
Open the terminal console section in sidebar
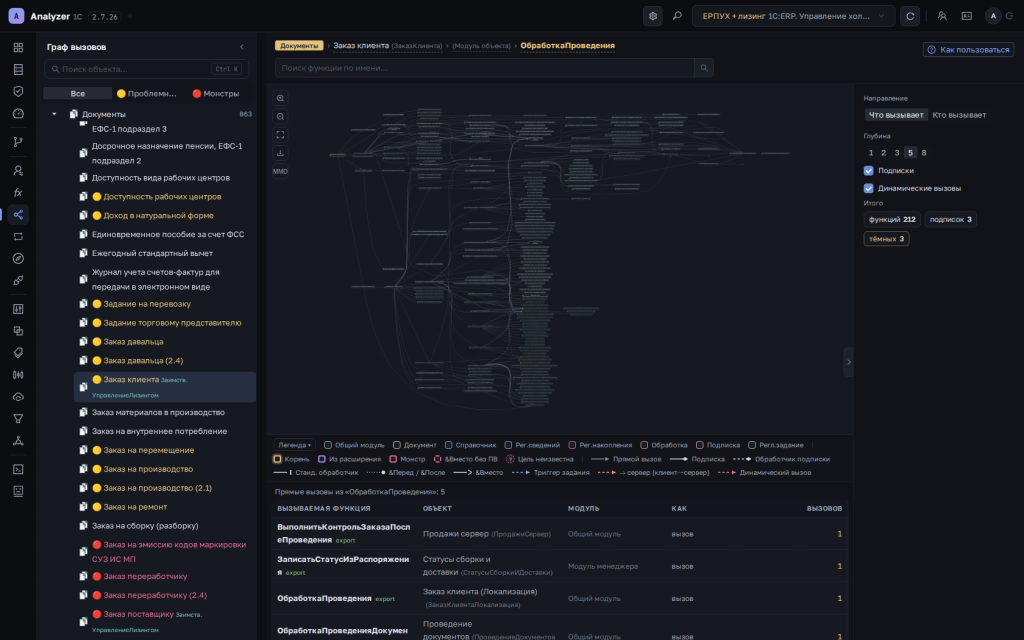coord(18,469)
